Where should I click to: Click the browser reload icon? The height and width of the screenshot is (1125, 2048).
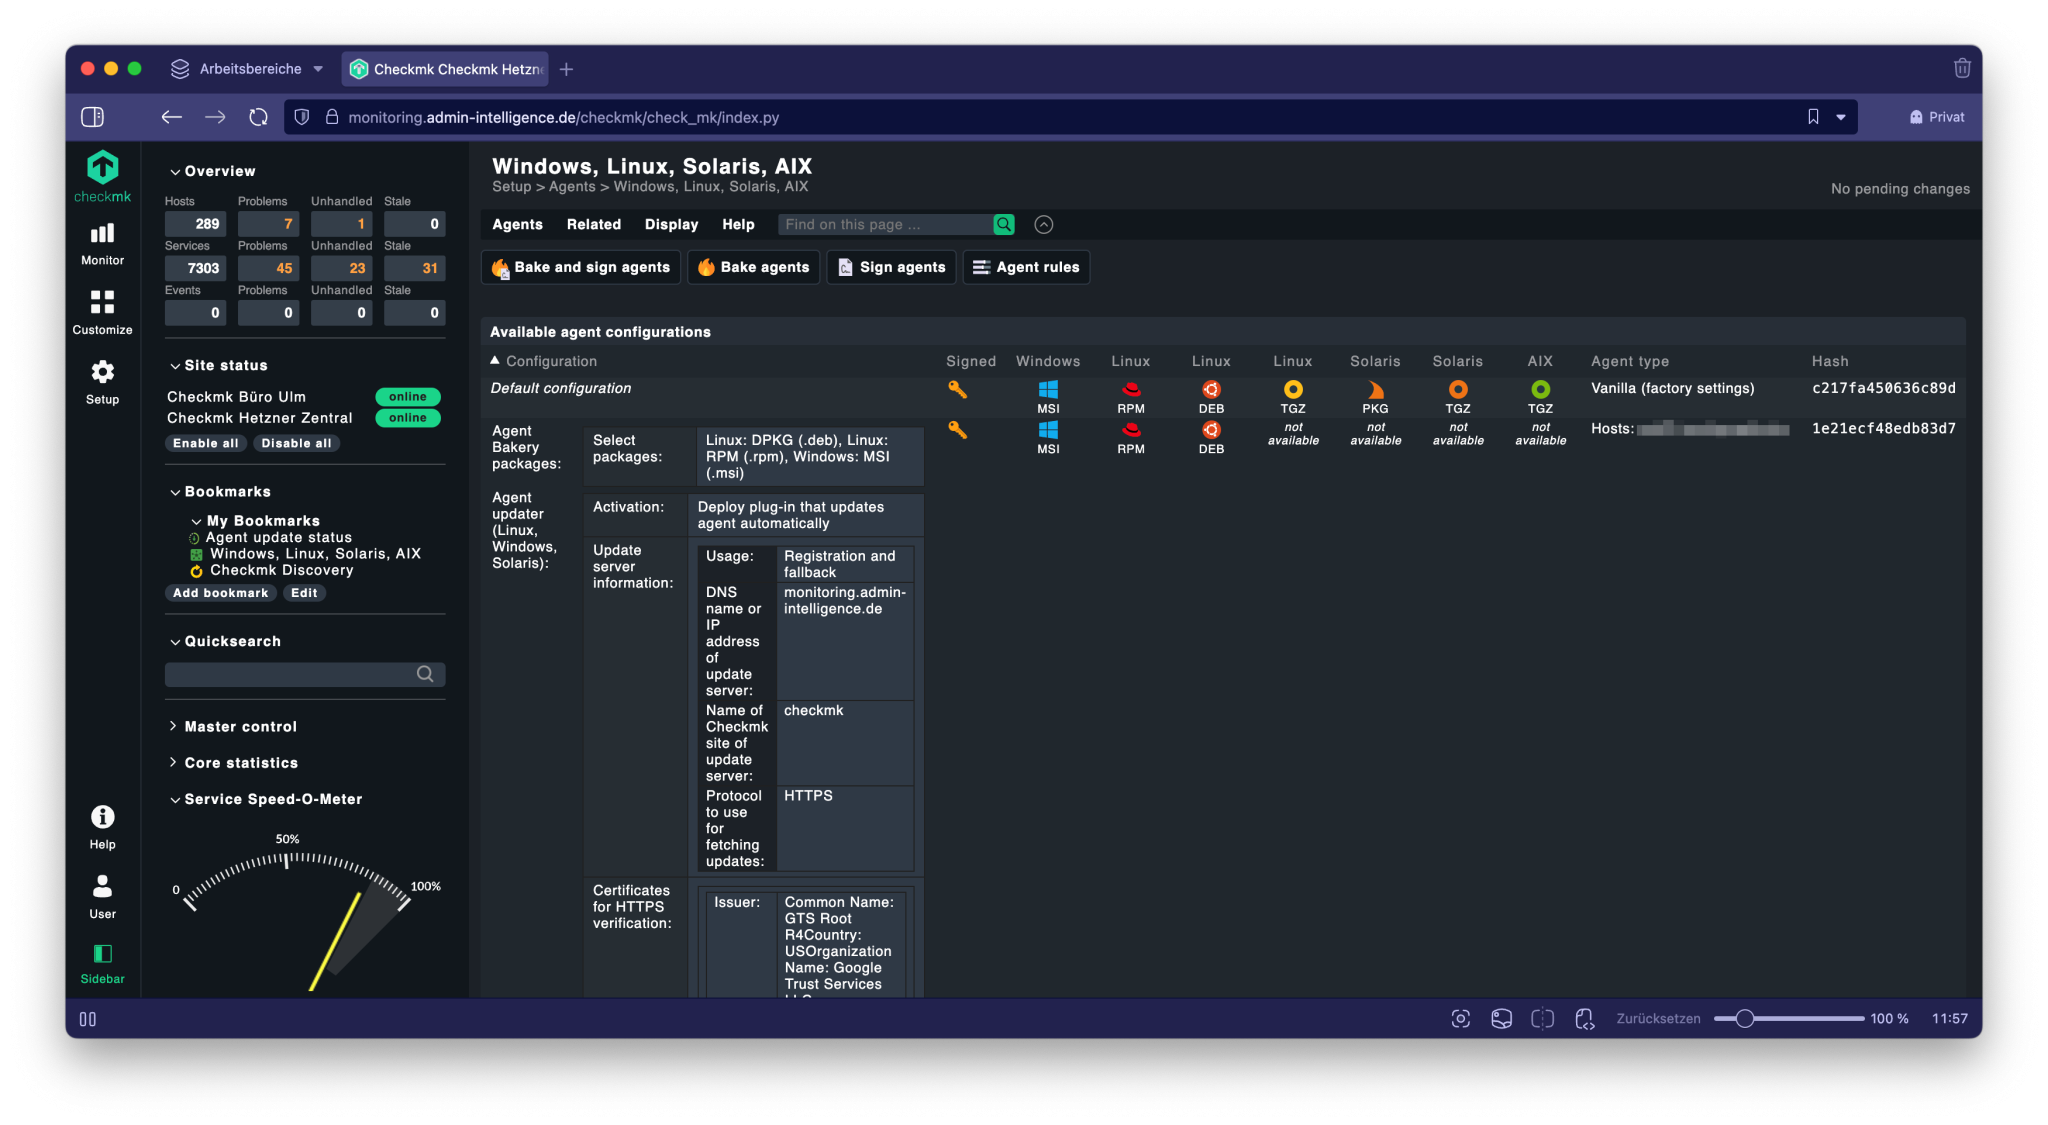click(x=259, y=117)
